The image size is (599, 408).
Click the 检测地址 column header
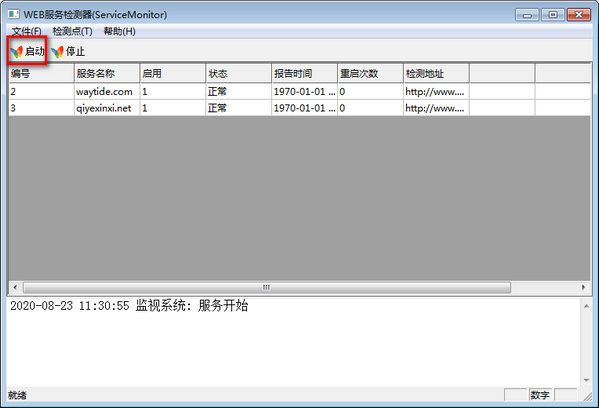[436, 73]
